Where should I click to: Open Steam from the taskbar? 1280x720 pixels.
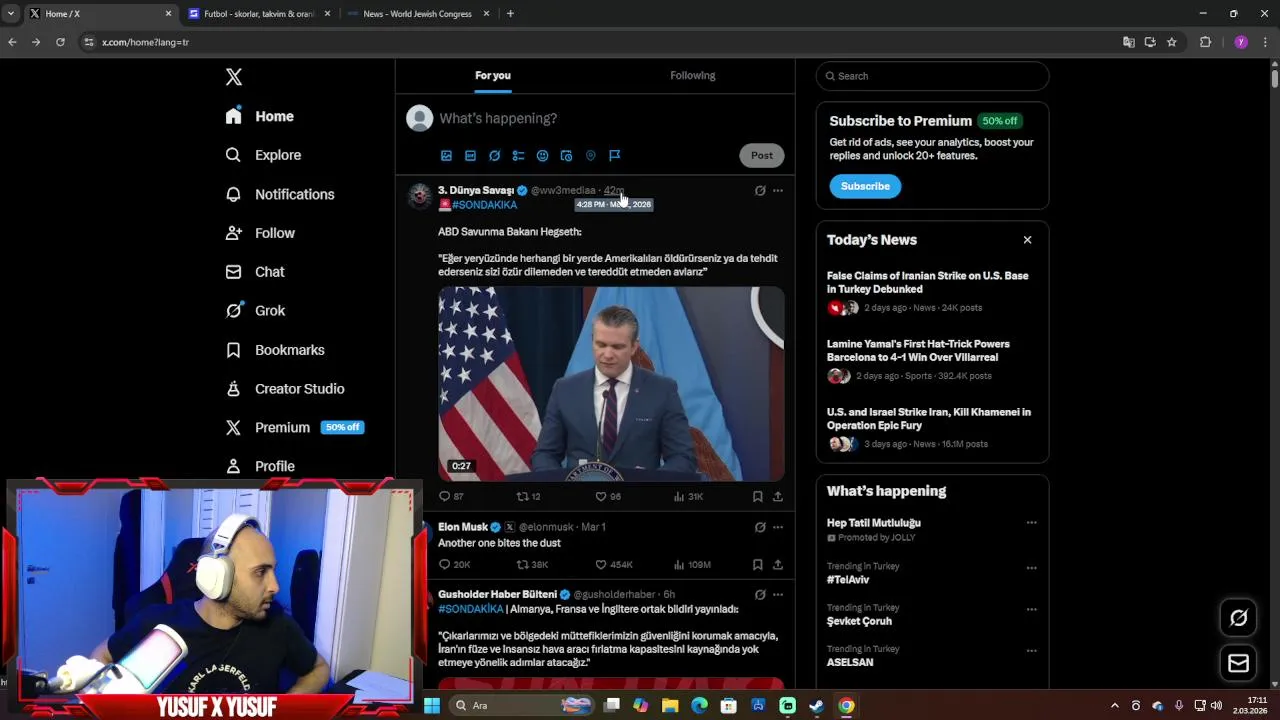tap(816, 705)
